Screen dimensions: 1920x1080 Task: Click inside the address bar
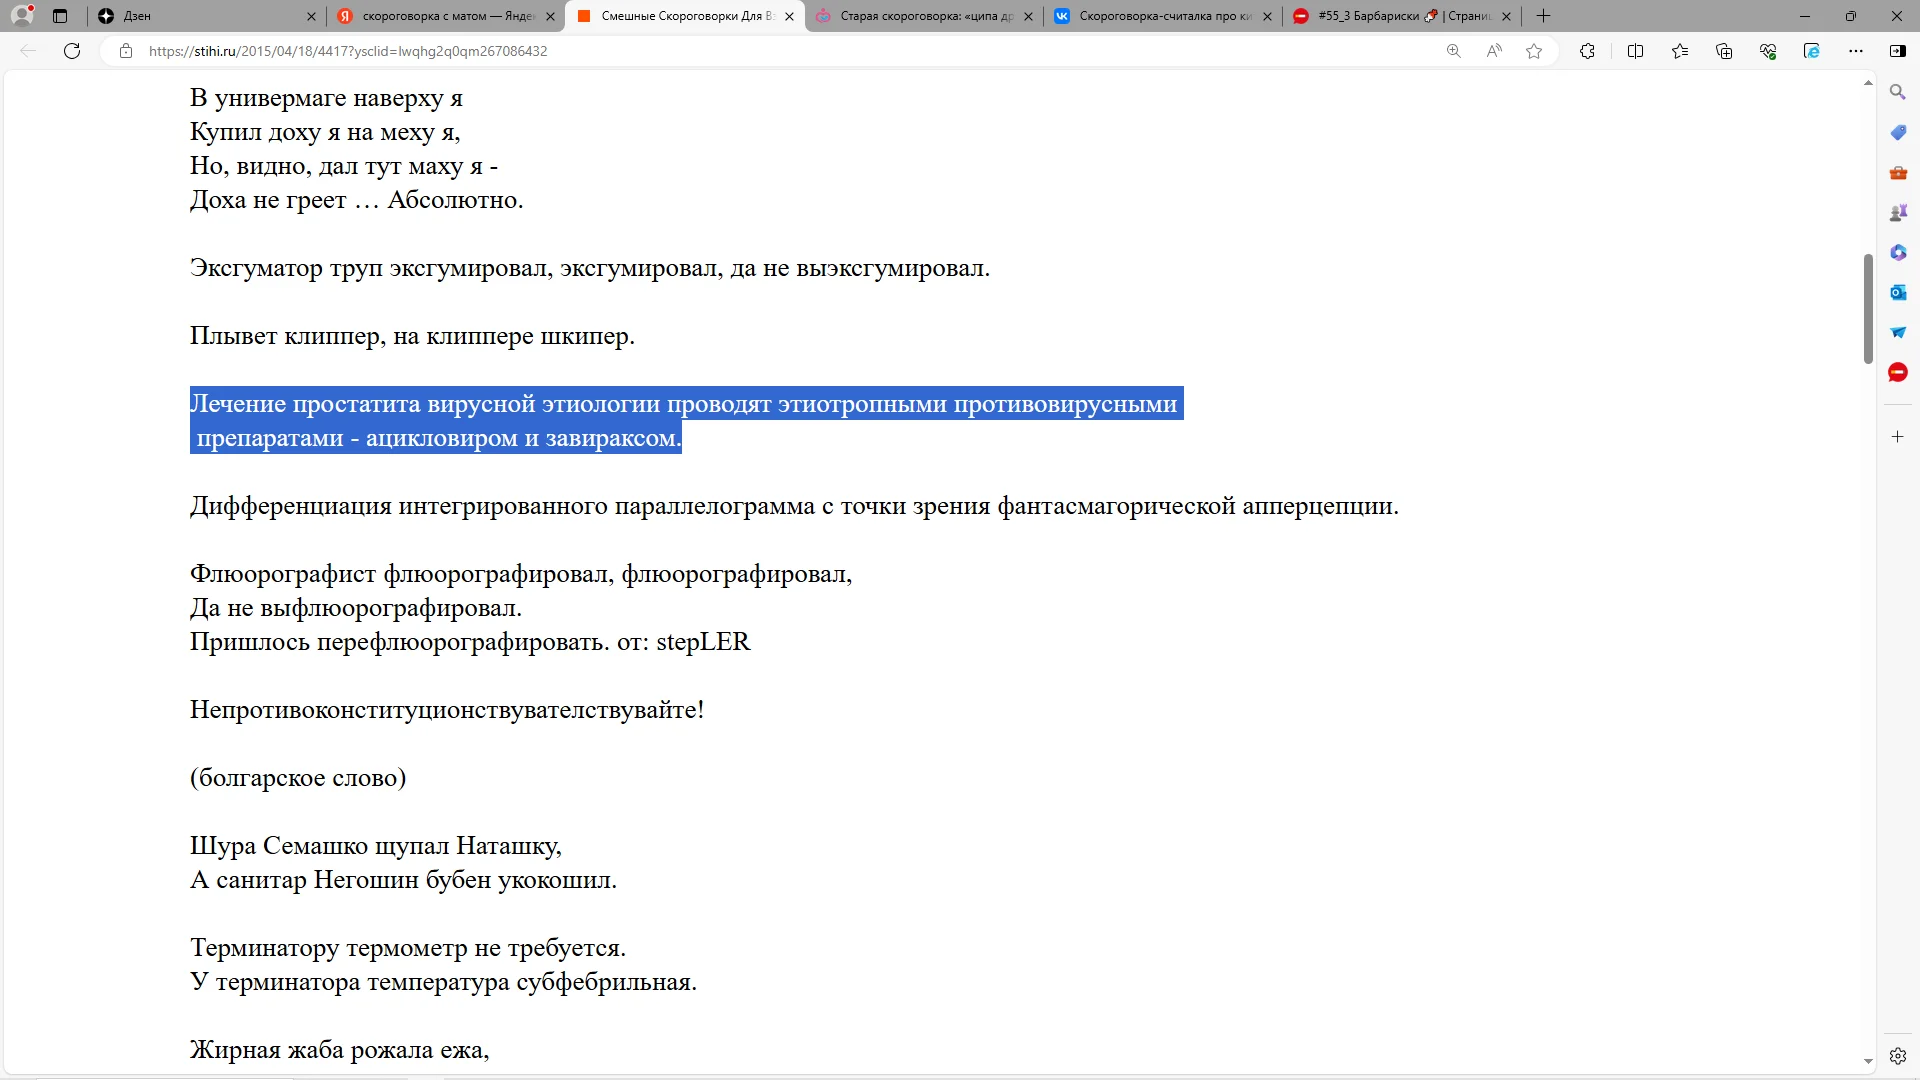(x=600, y=51)
